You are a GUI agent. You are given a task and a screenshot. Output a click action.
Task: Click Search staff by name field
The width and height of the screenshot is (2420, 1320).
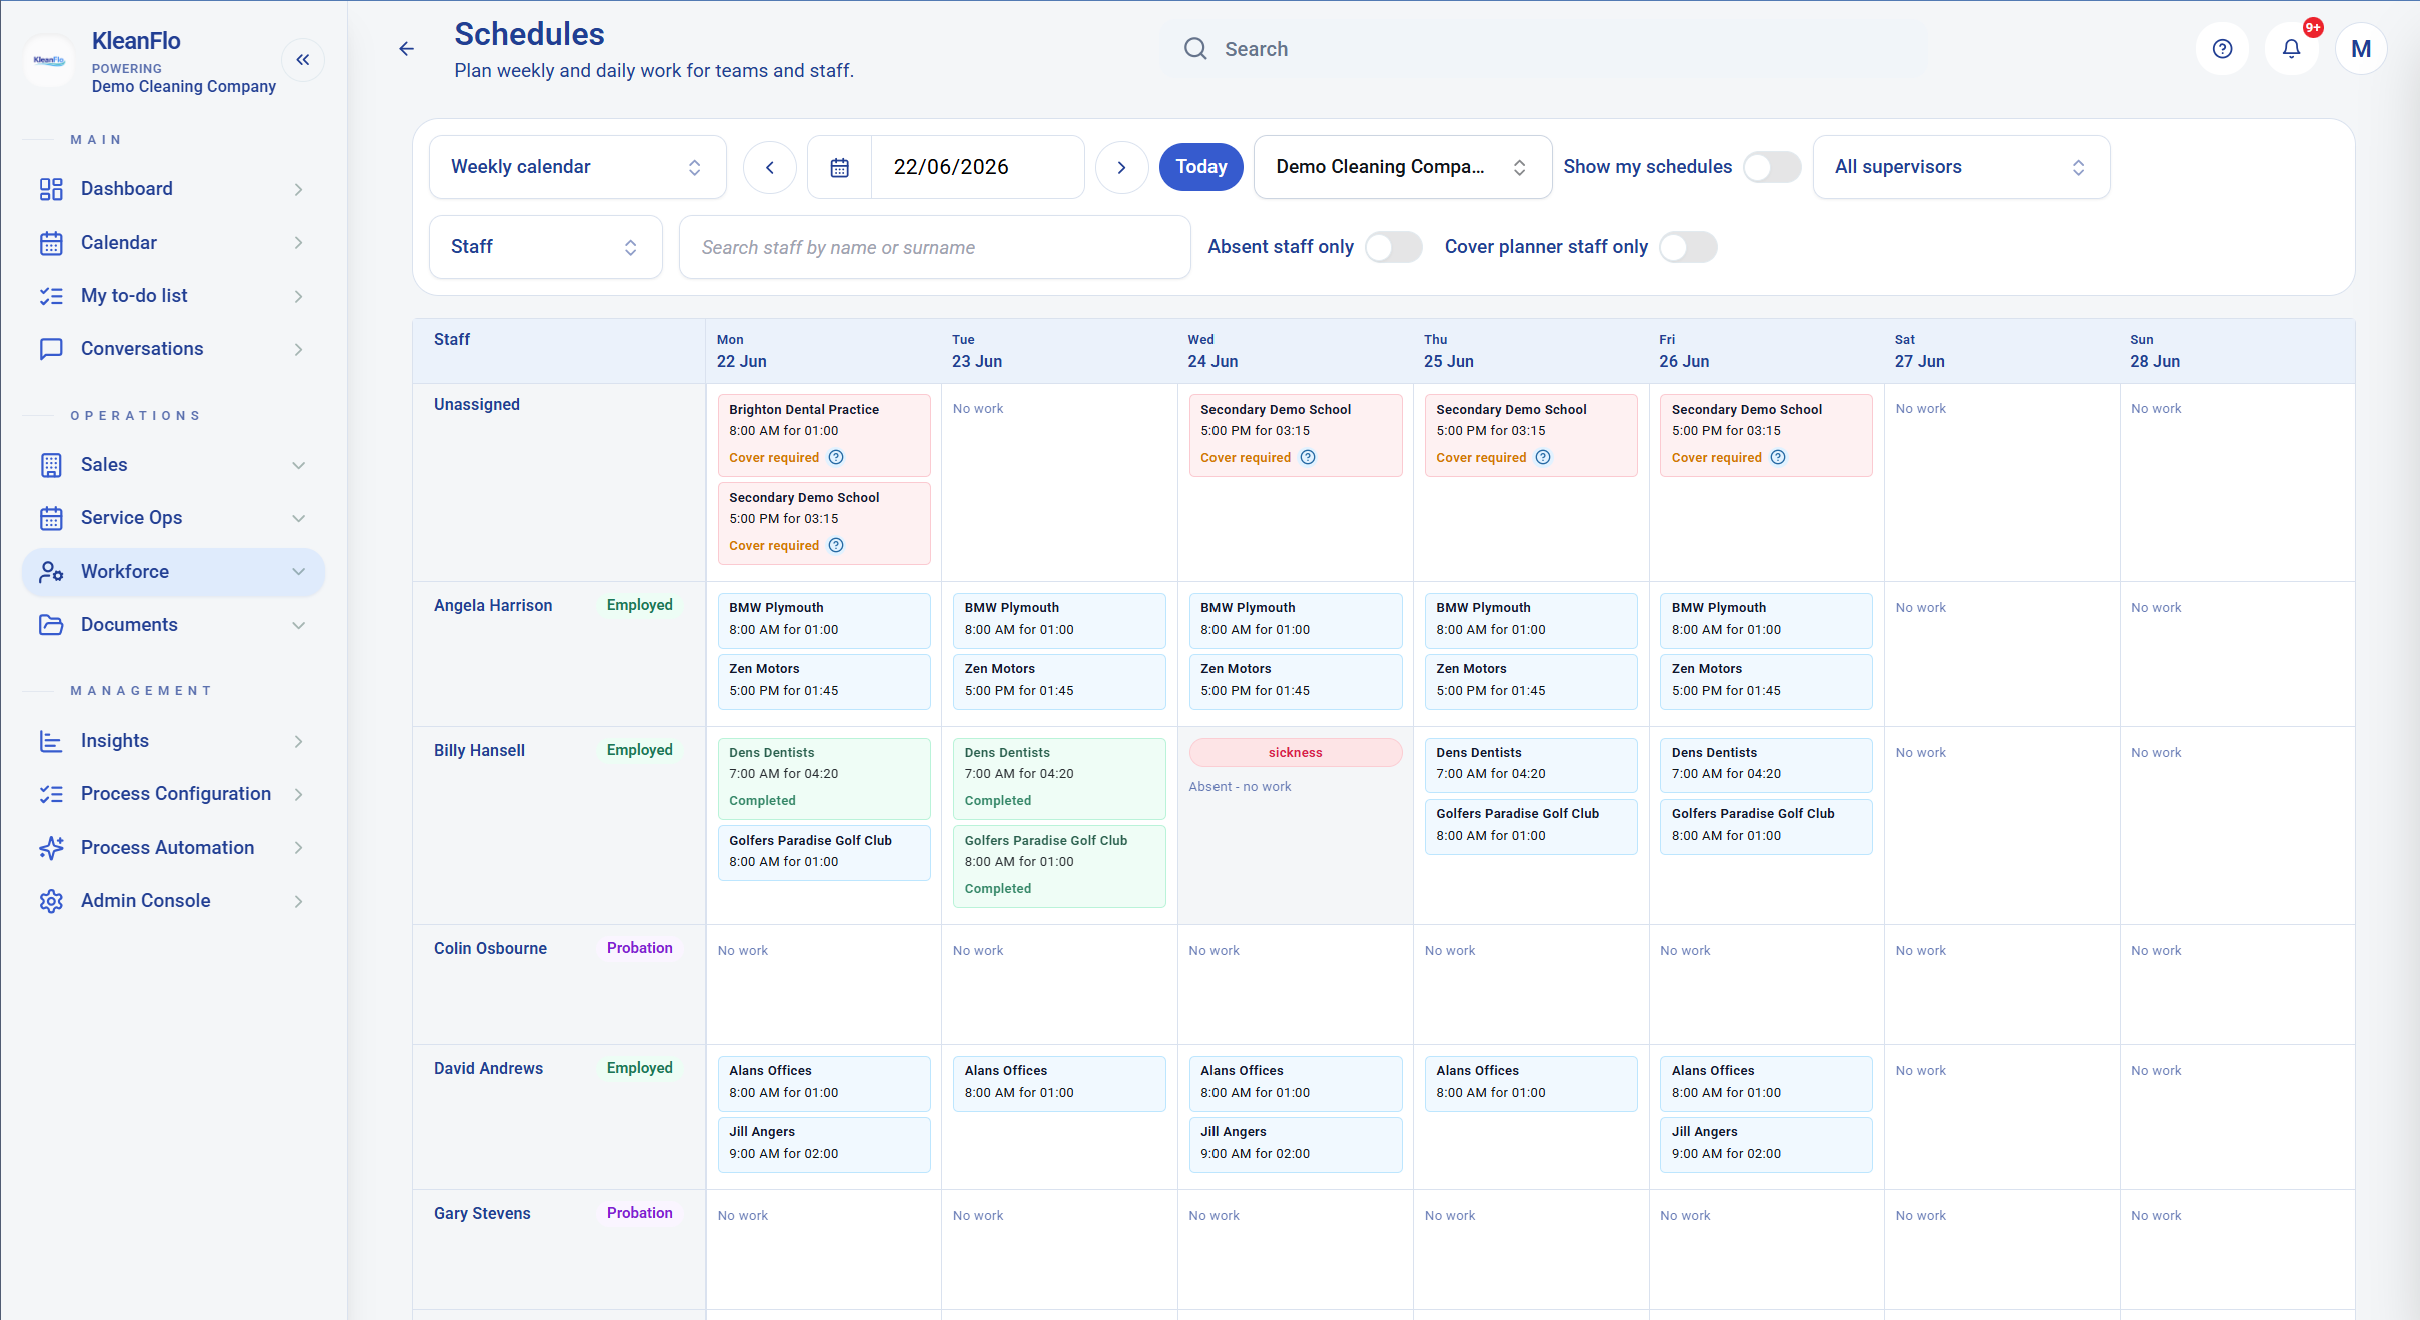pos(934,247)
